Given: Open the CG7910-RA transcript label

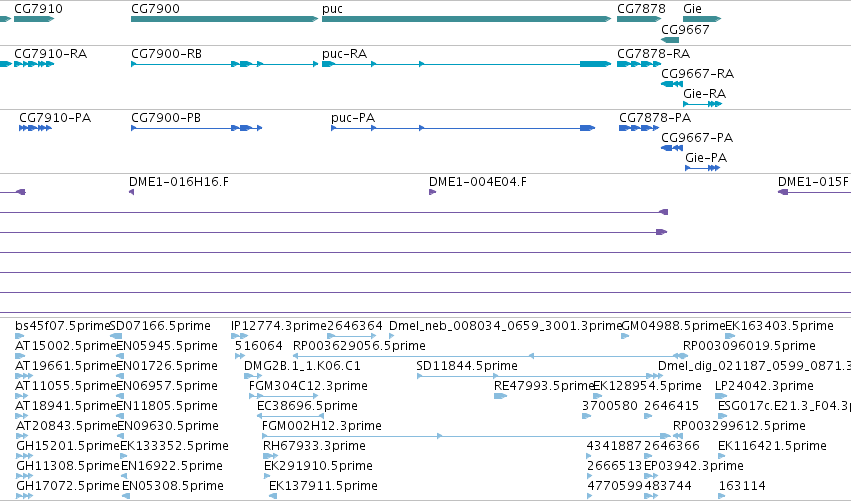Looking at the screenshot, I should [x=50, y=54].
